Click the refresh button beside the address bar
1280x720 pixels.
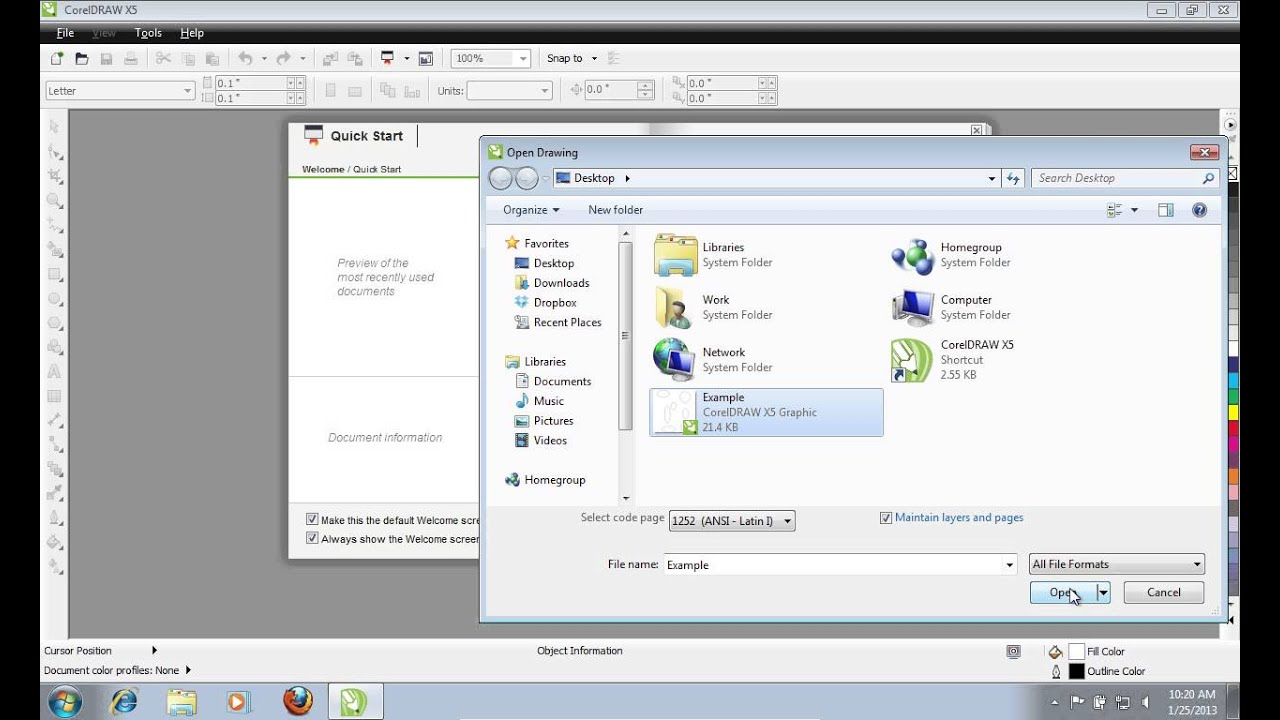tap(1013, 178)
